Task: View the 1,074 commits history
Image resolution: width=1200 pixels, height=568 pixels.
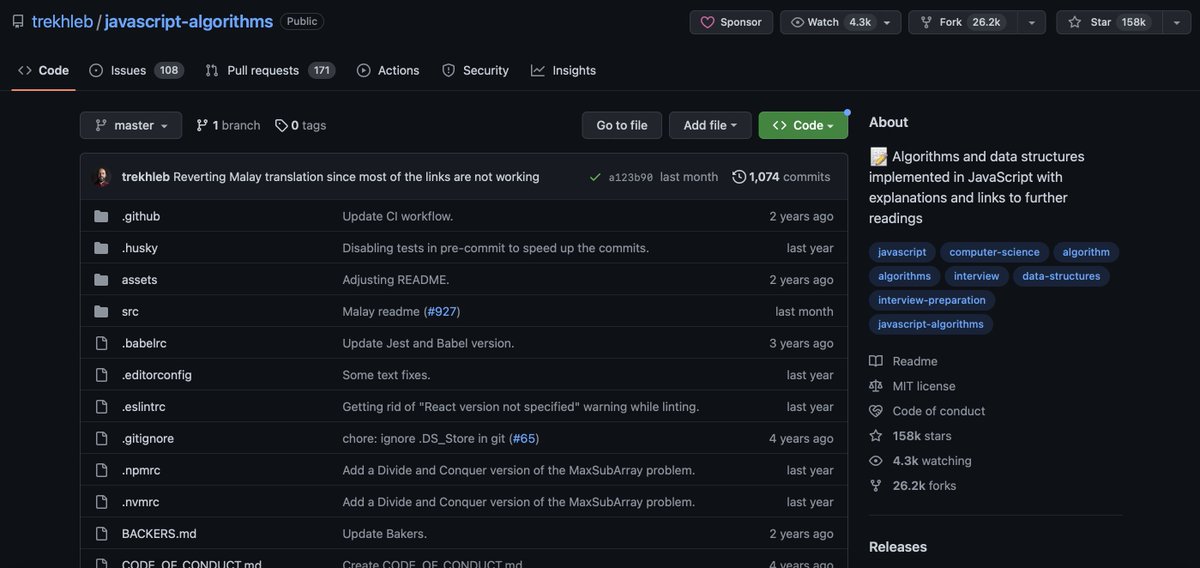Action: 781,177
